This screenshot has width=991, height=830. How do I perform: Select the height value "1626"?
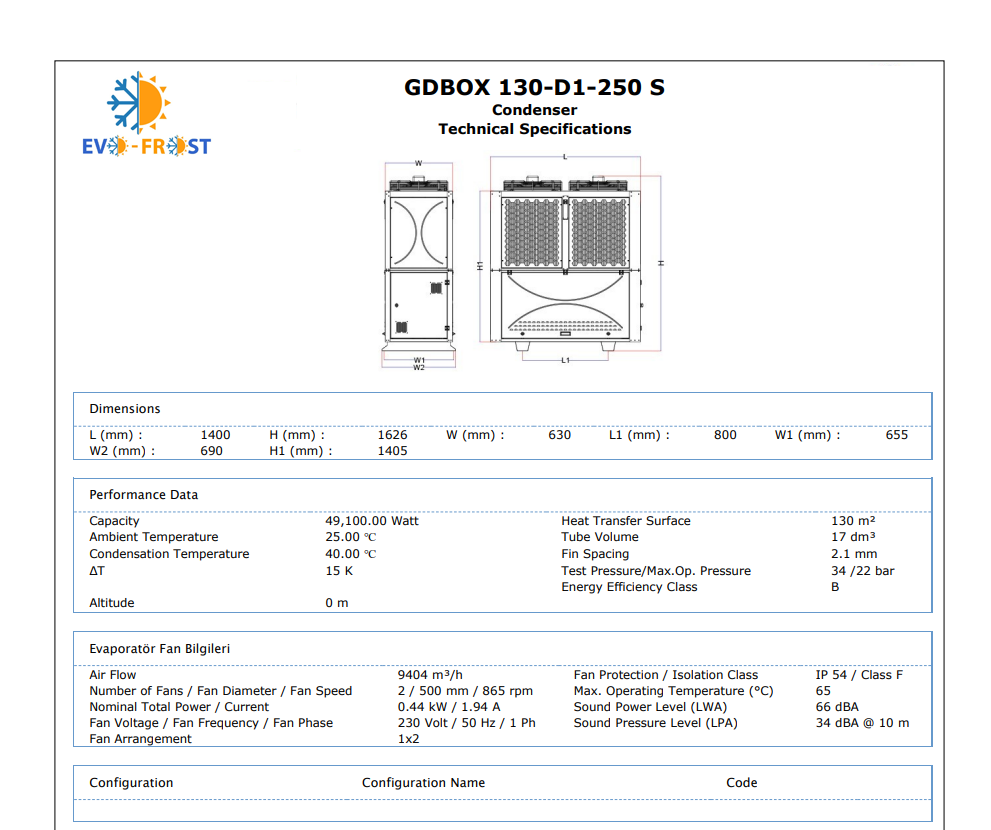tap(392, 435)
